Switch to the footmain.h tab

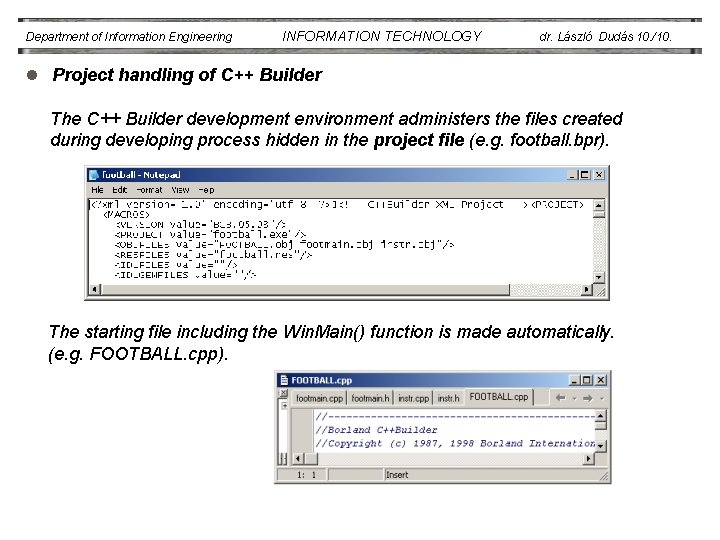click(370, 398)
